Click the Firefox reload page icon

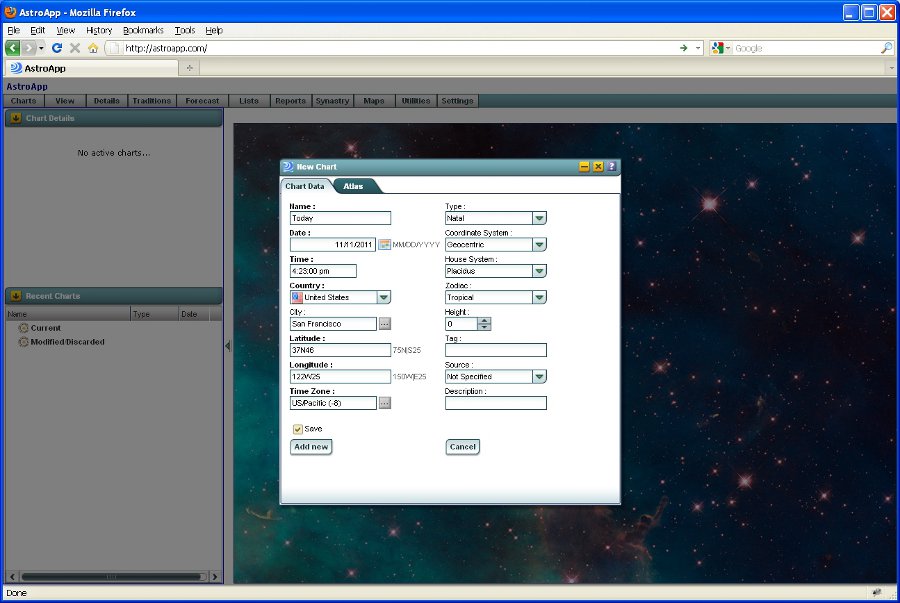click(57, 48)
